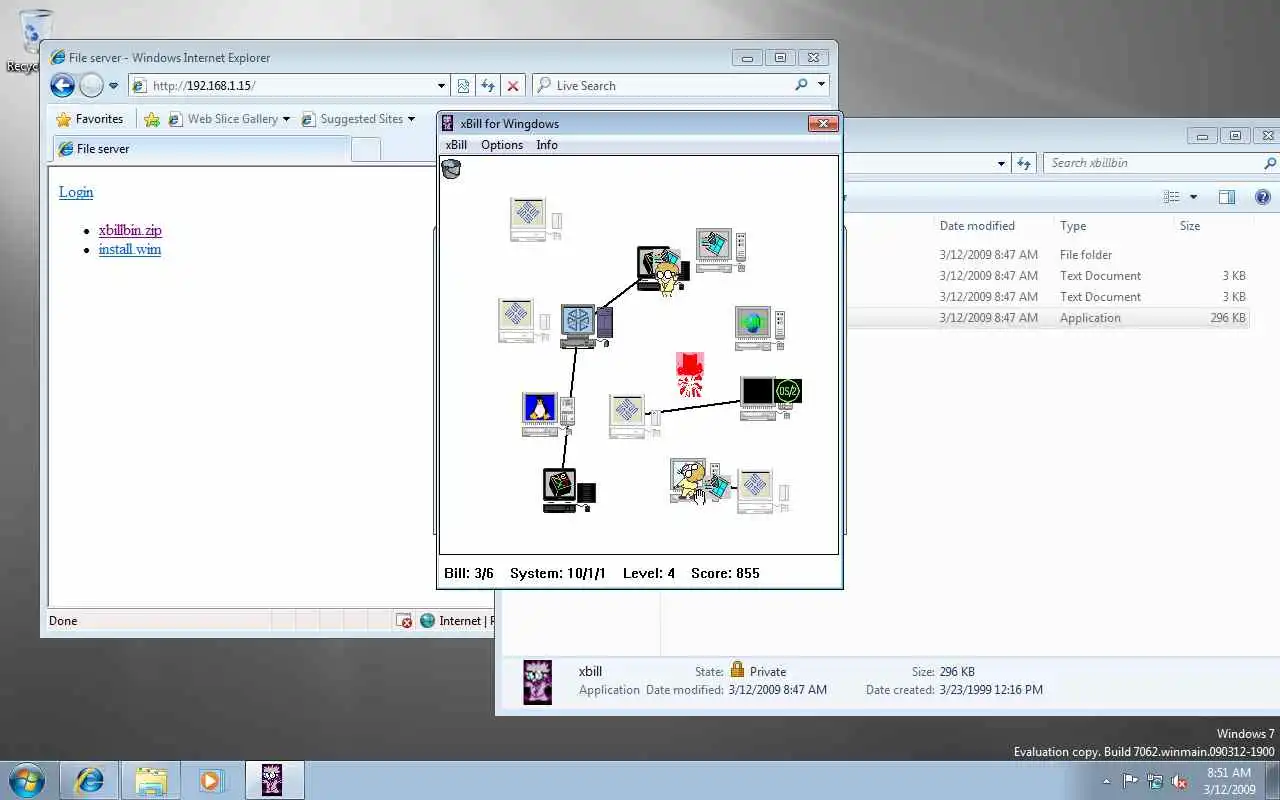The height and width of the screenshot is (800, 1280).
Task: Click the Score: 855 status text
Action: [725, 573]
